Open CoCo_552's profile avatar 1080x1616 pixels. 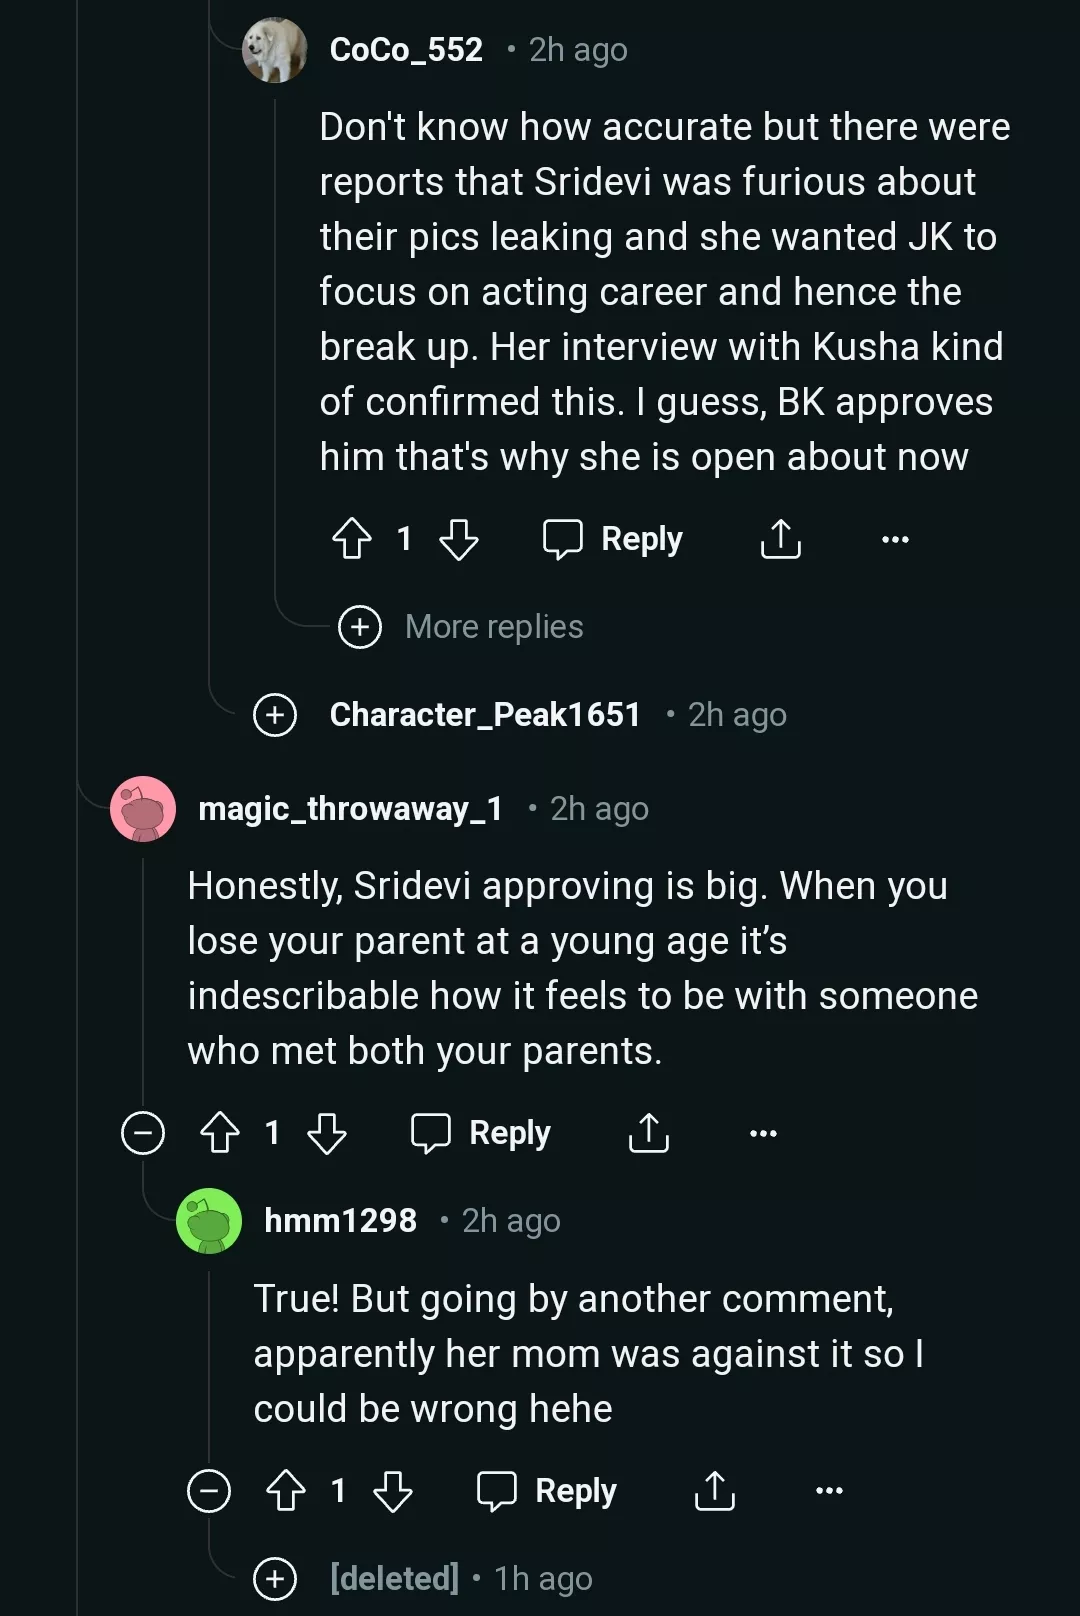point(275,50)
